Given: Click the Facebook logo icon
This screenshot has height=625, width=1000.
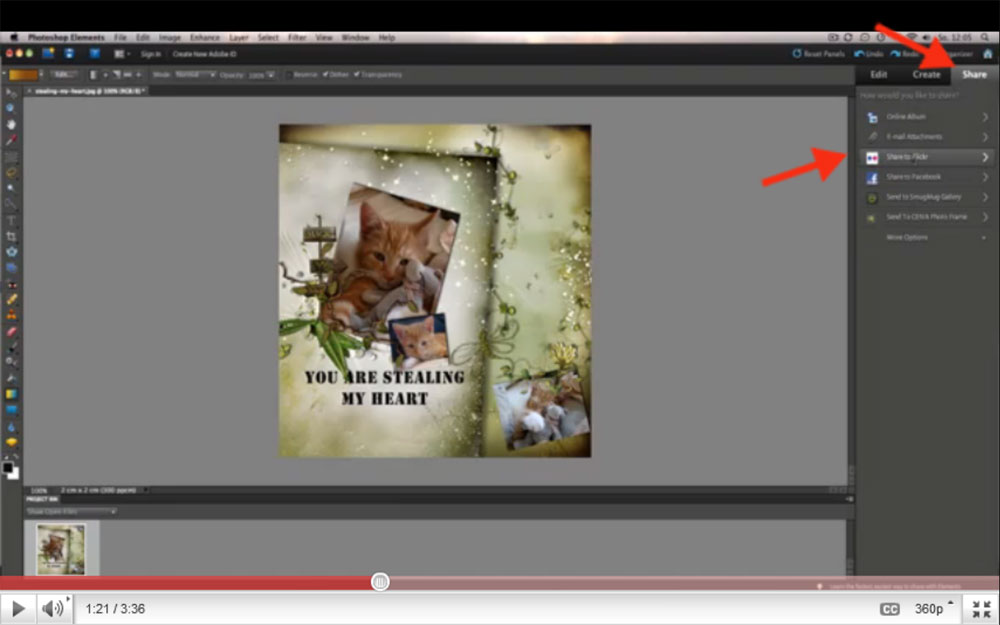Looking at the screenshot, I should [x=872, y=178].
